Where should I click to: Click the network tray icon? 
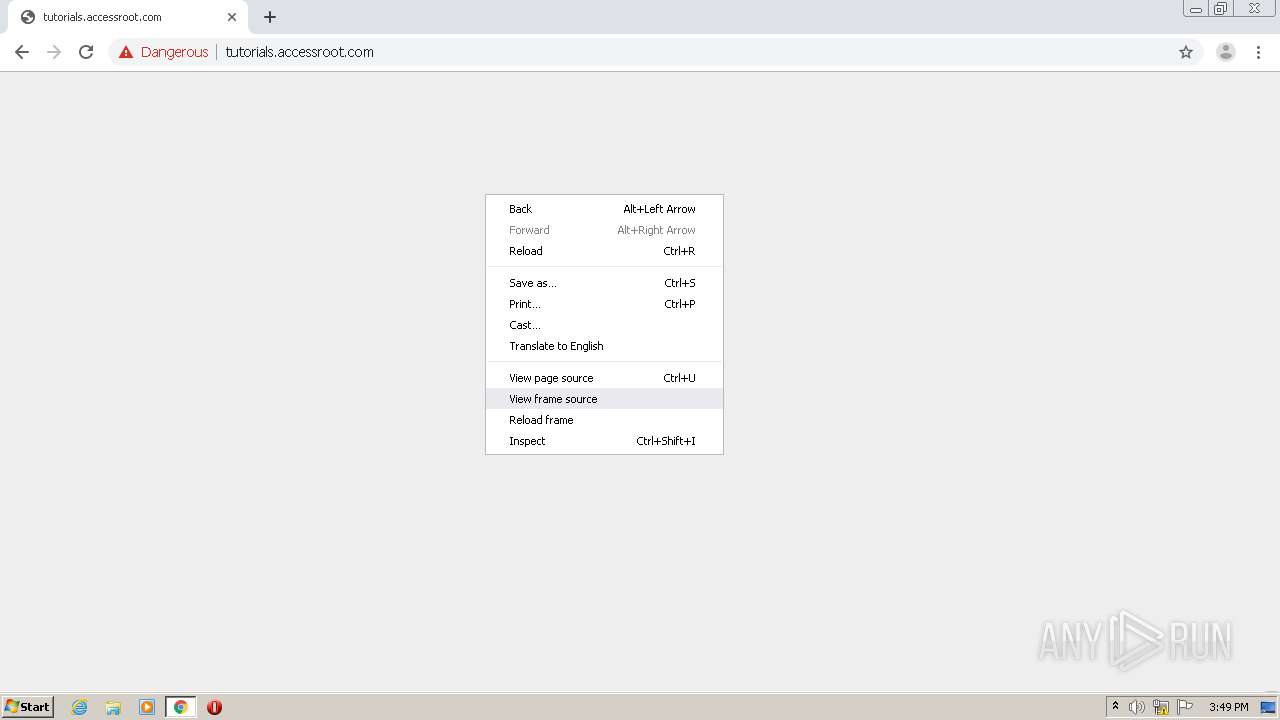[x=1161, y=707]
